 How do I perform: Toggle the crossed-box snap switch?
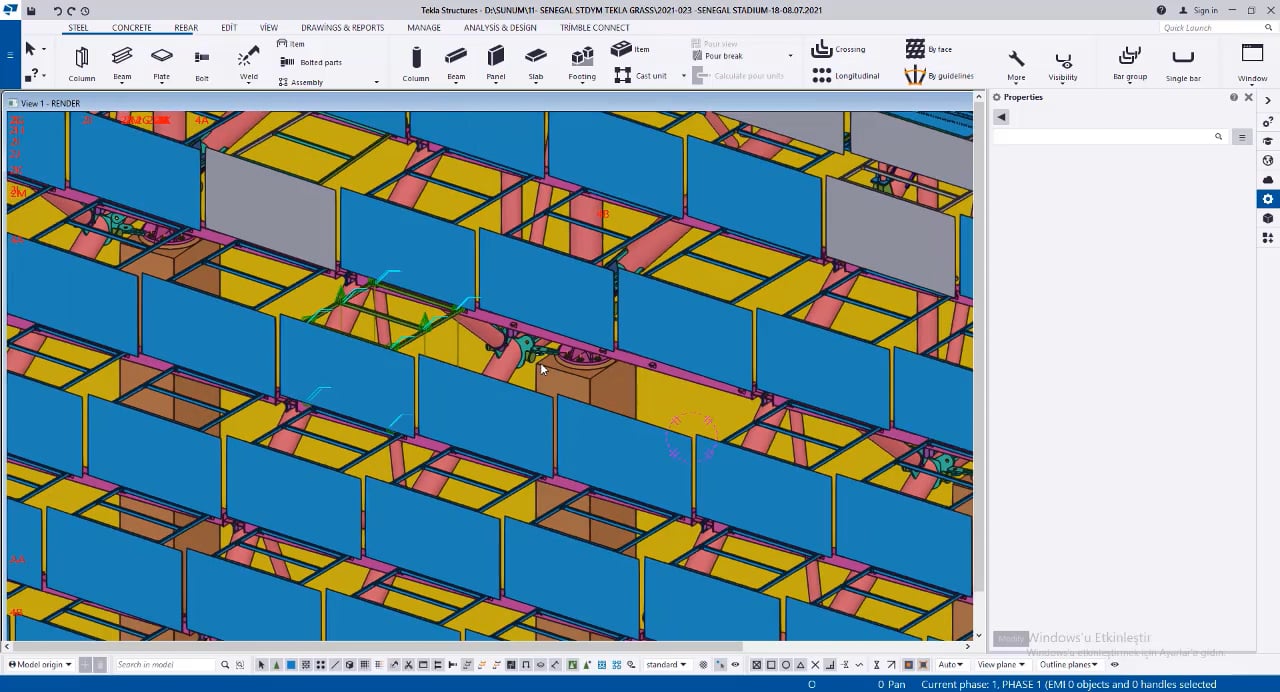click(x=757, y=664)
